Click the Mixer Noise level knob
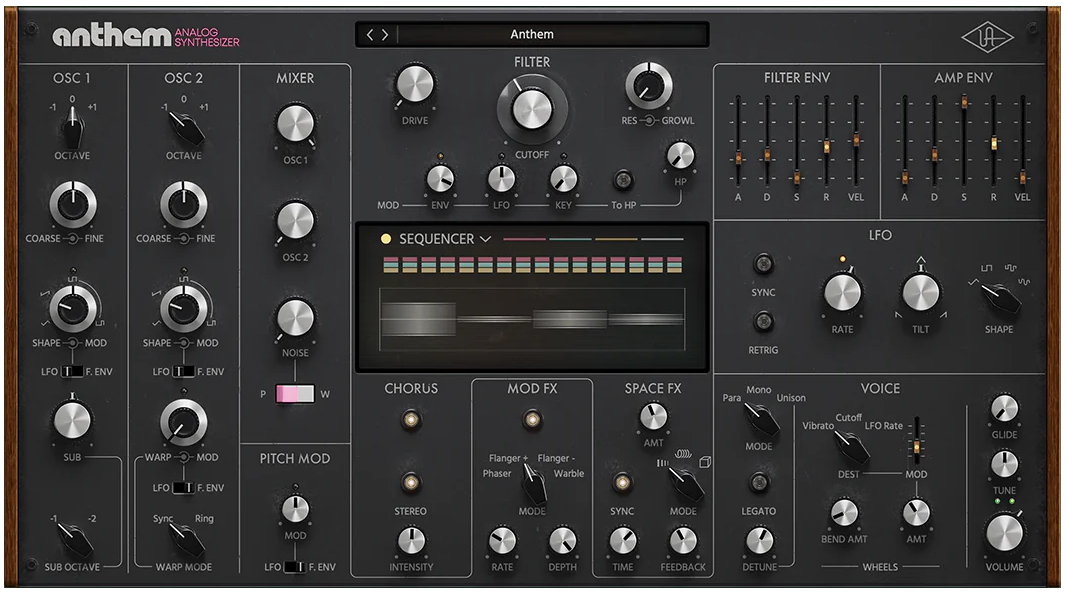The height and width of the screenshot is (592, 1066). [x=295, y=318]
